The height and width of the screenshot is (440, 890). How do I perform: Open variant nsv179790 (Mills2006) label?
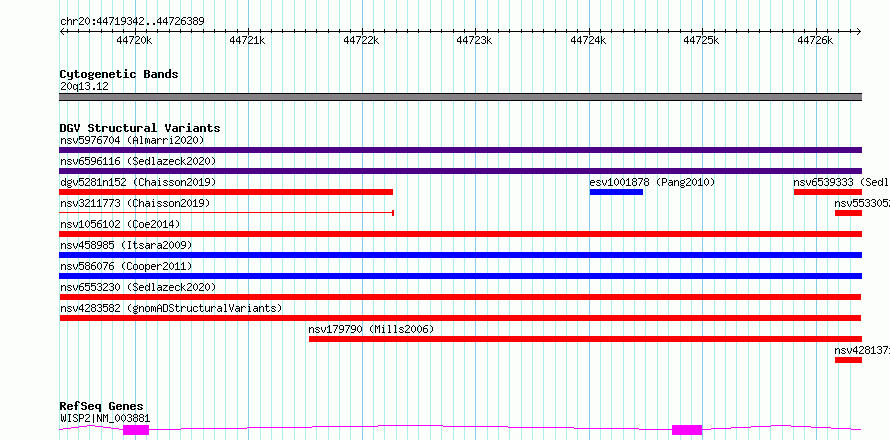pos(371,329)
